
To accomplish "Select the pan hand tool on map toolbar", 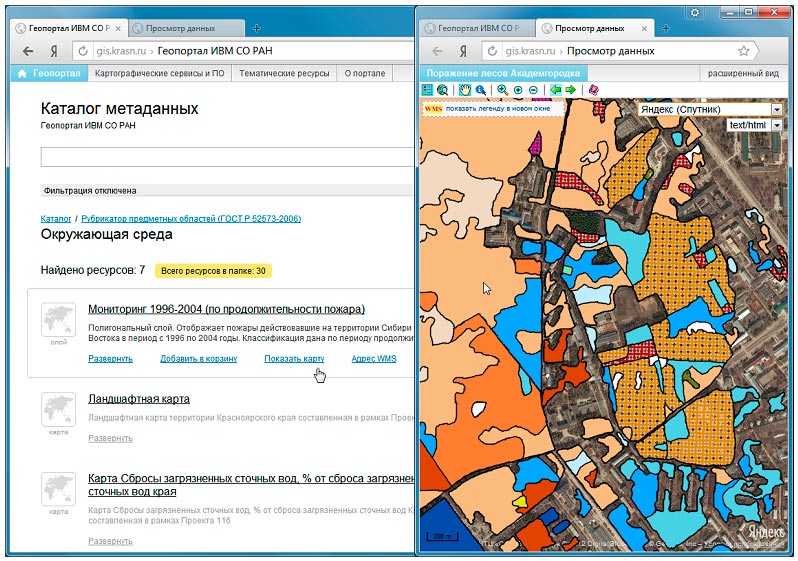I will [x=465, y=90].
